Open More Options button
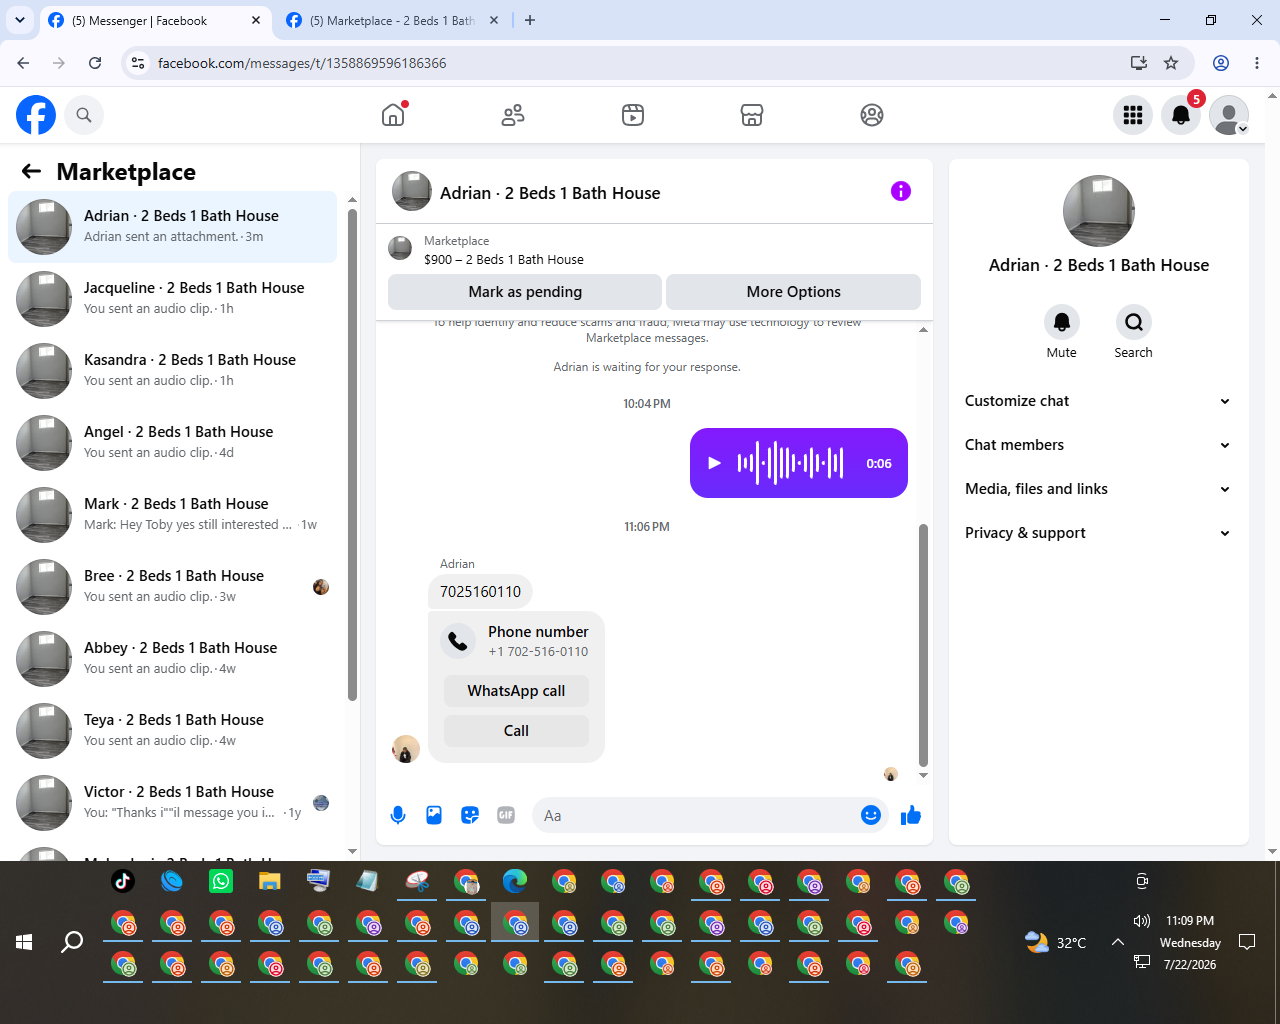The width and height of the screenshot is (1280, 1024). 793,292
